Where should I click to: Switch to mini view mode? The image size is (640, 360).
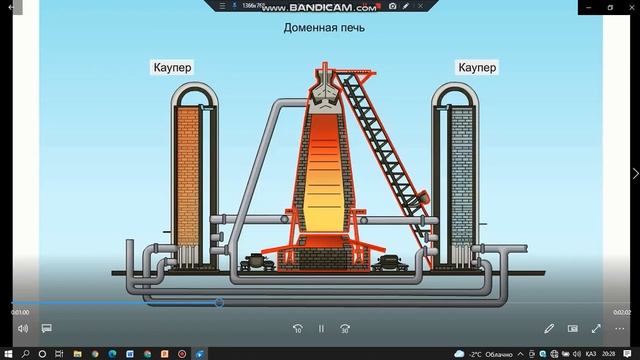point(573,328)
